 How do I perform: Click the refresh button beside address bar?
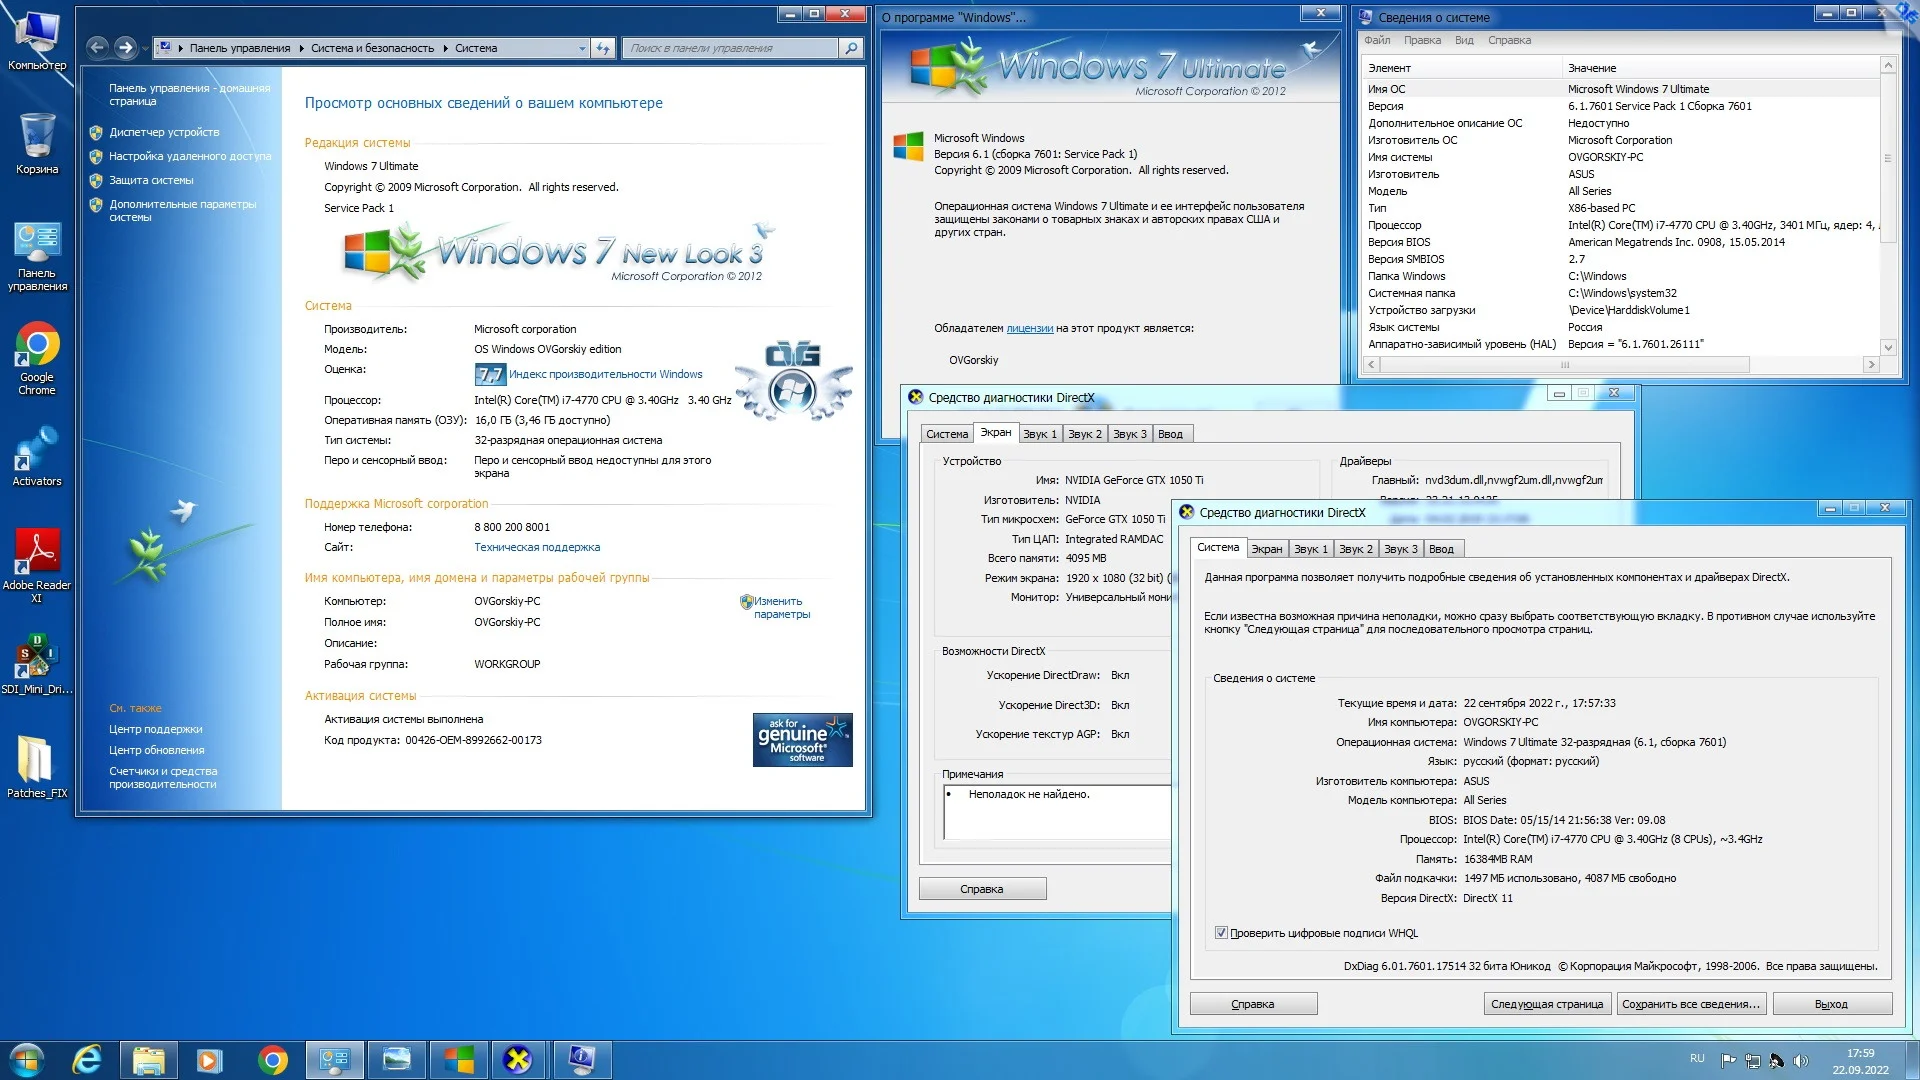603,48
